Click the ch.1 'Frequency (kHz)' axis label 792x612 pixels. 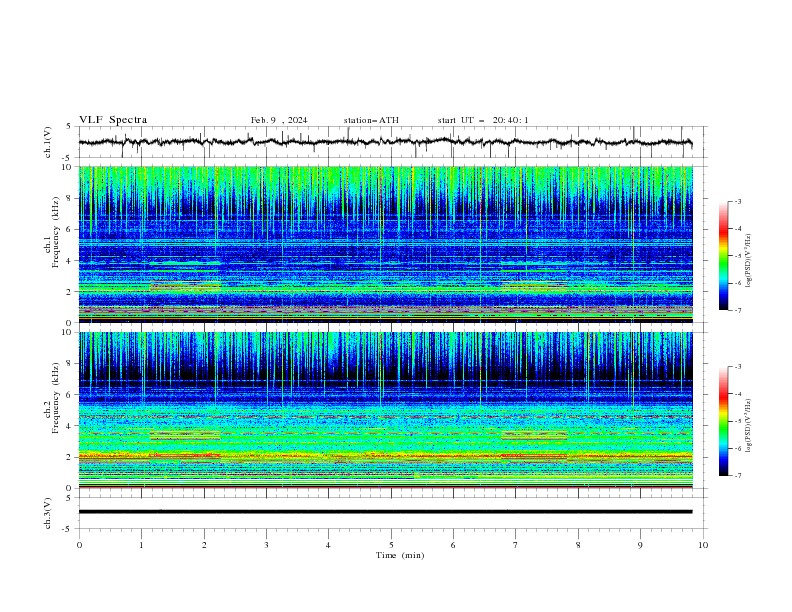pos(56,232)
